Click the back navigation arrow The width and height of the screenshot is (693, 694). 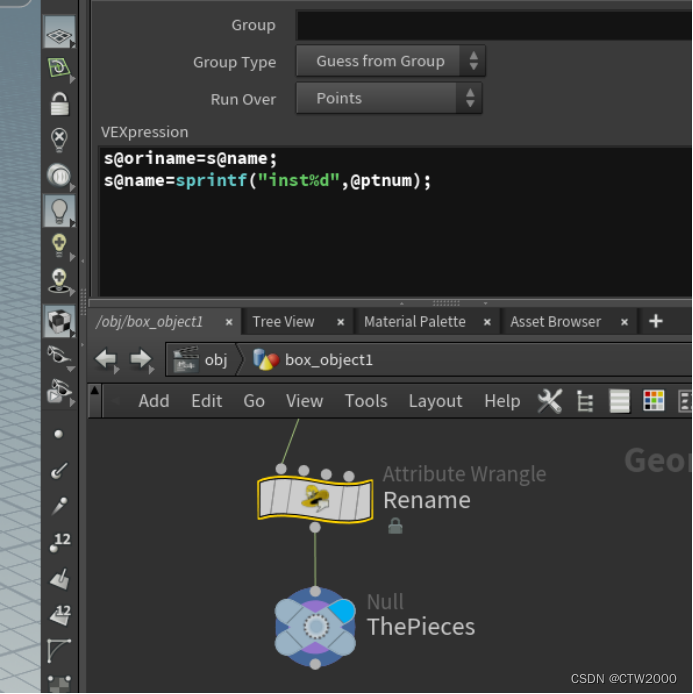(x=106, y=359)
